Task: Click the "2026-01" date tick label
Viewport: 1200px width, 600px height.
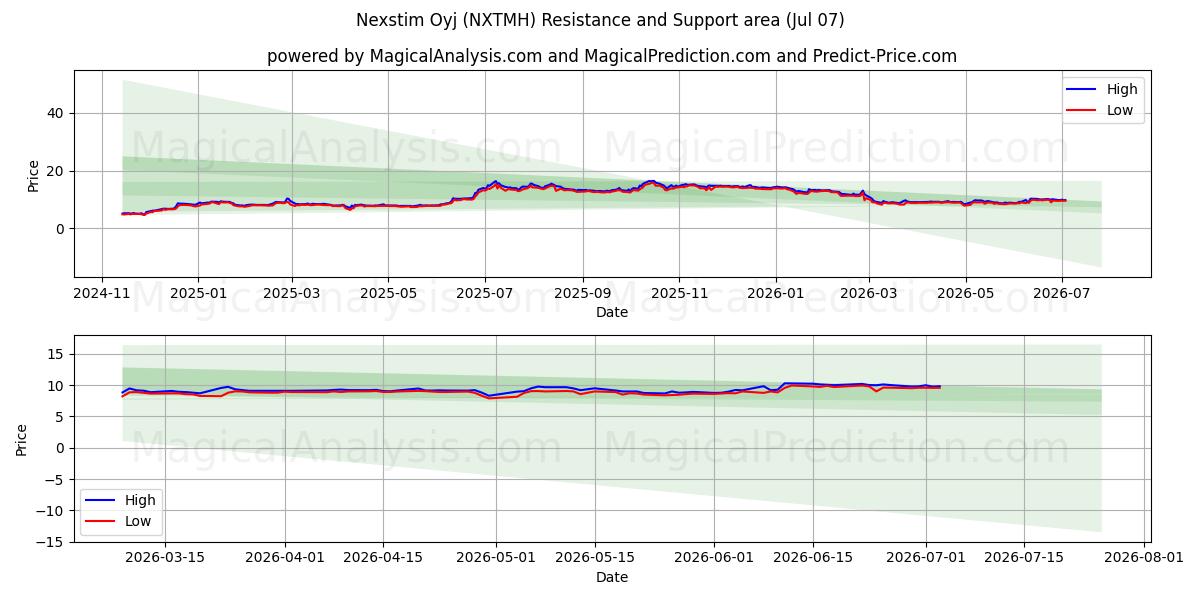Action: [x=776, y=293]
